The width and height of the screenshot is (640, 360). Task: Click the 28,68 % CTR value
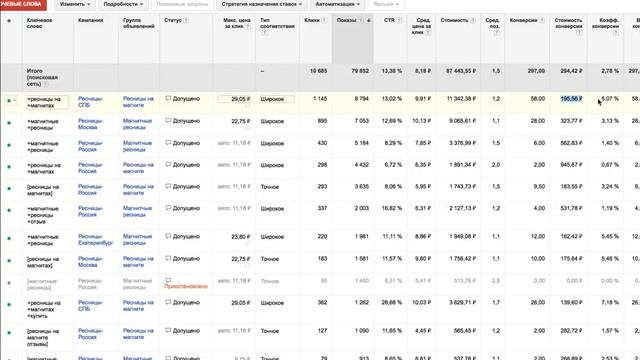[x=392, y=303]
